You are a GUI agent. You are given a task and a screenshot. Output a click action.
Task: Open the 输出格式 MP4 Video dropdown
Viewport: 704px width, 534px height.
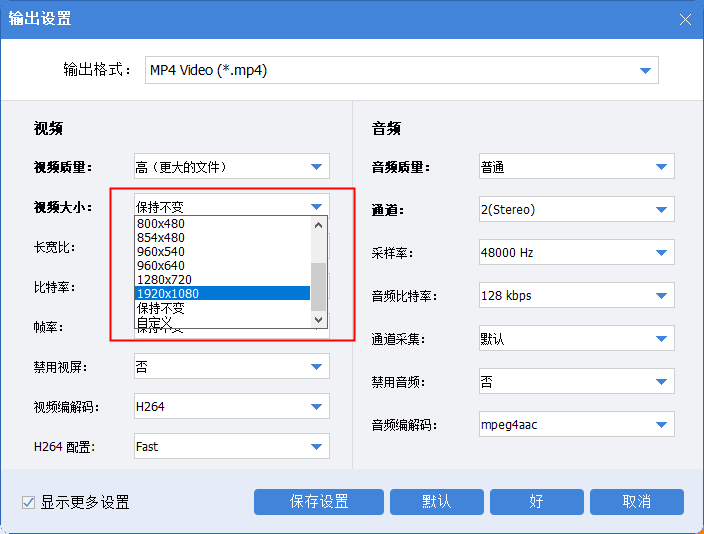[401, 70]
